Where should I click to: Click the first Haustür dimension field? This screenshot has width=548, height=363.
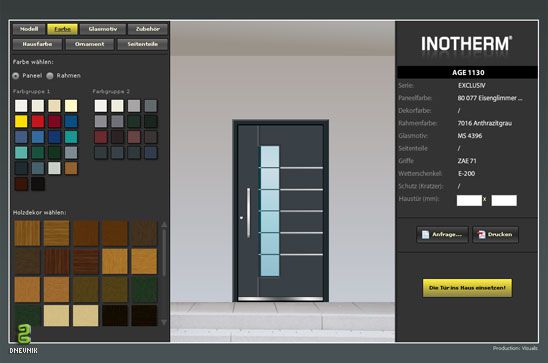469,201
